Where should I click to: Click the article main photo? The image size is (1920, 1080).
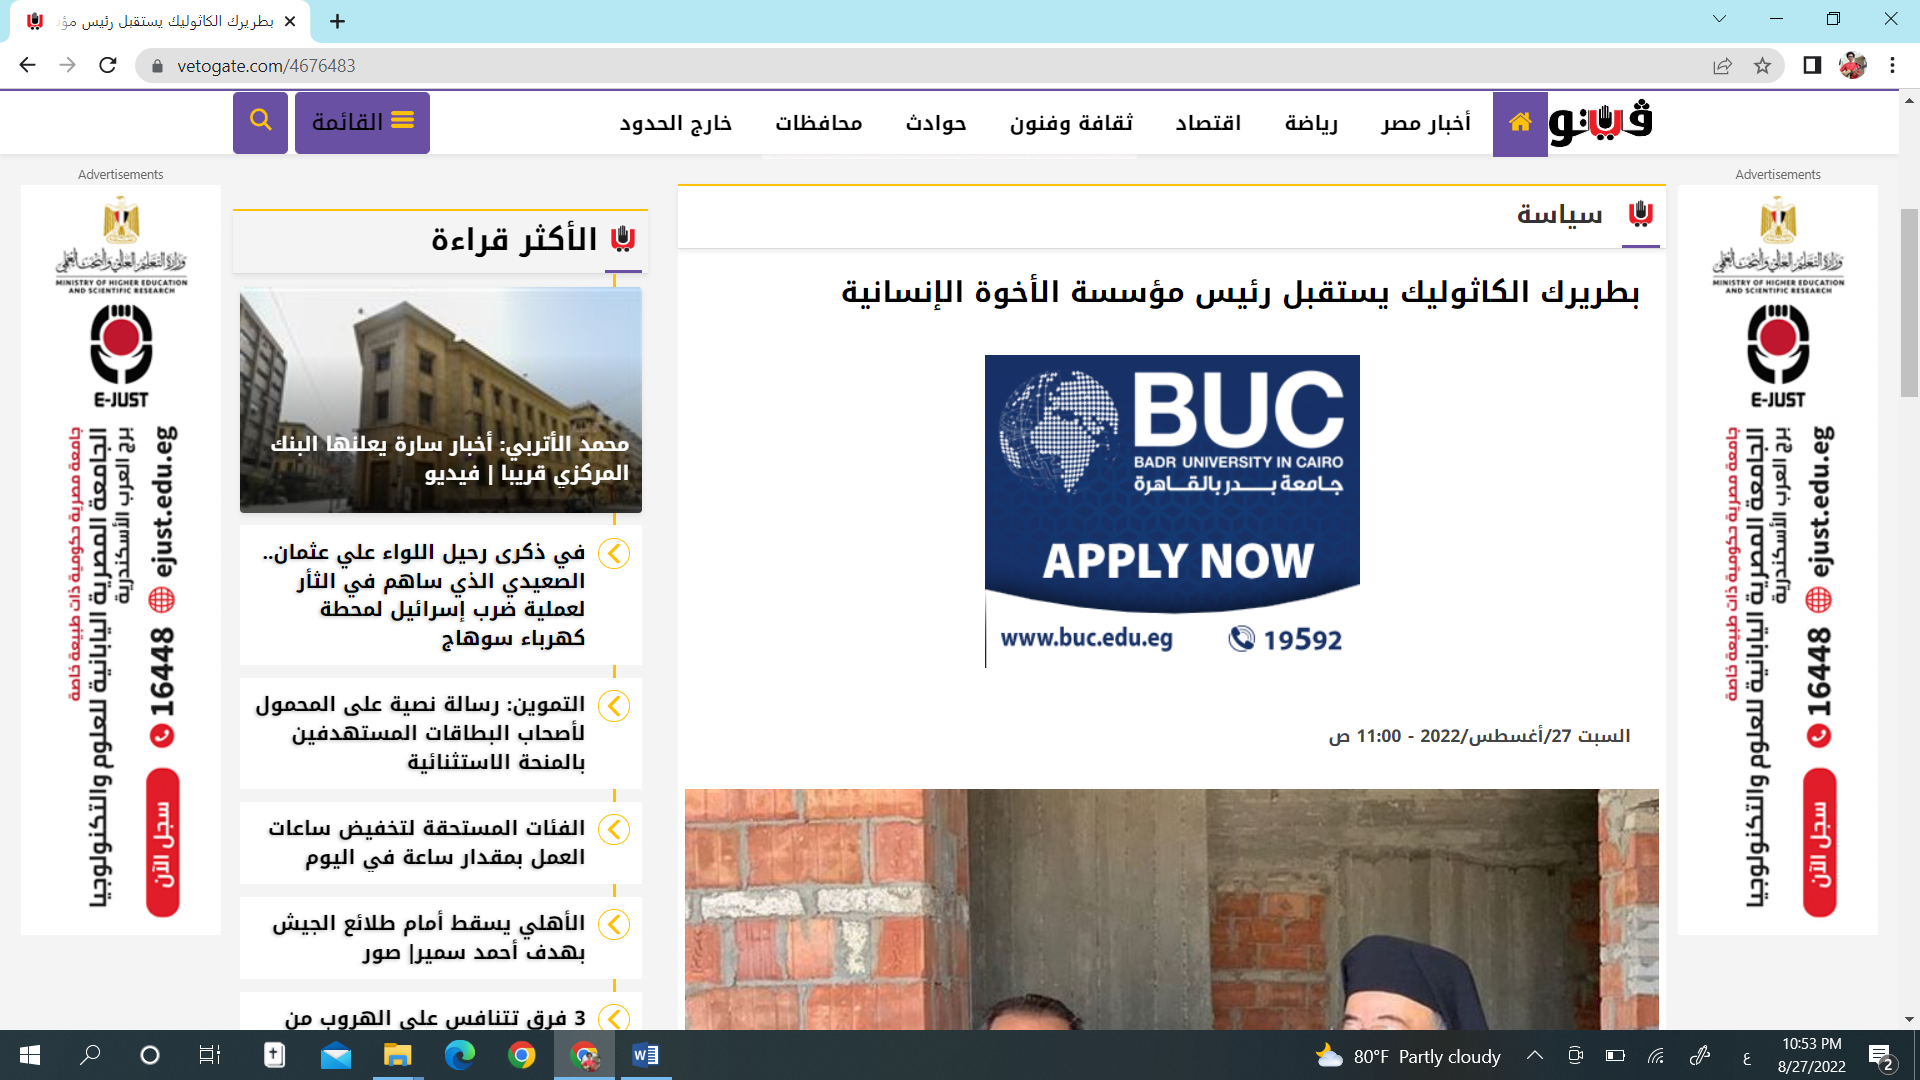(x=1172, y=909)
